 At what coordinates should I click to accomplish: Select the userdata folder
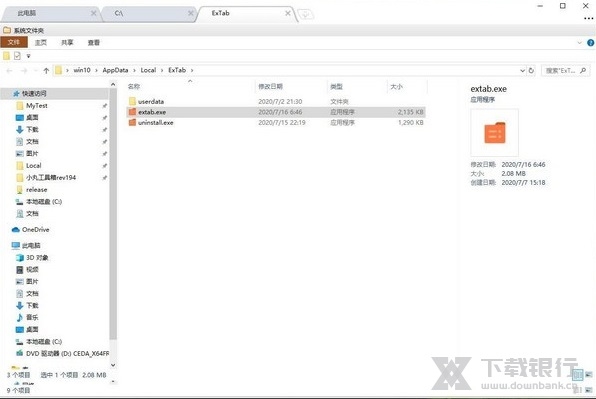click(276, 101)
